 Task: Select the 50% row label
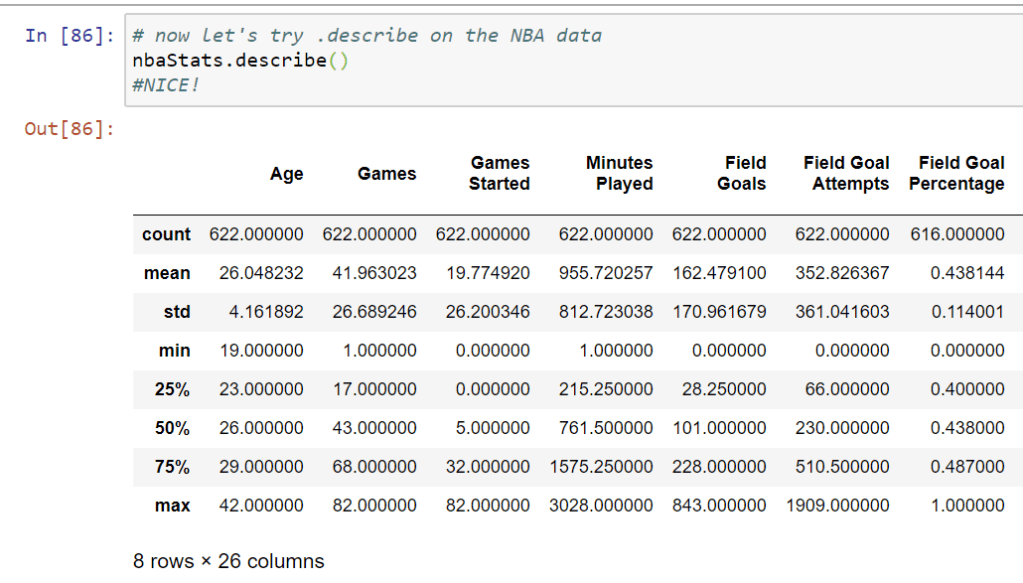pyautogui.click(x=172, y=428)
